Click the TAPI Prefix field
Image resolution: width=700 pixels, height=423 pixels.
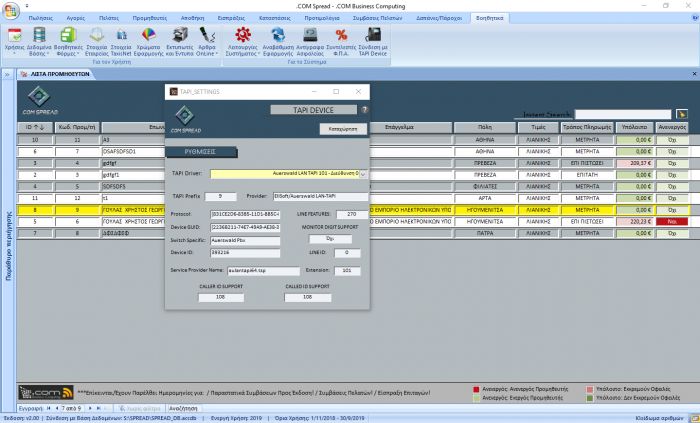(220, 196)
